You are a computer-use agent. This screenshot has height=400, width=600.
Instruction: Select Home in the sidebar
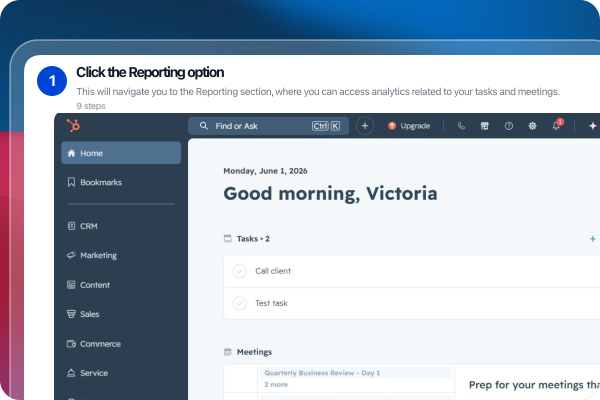click(121, 153)
